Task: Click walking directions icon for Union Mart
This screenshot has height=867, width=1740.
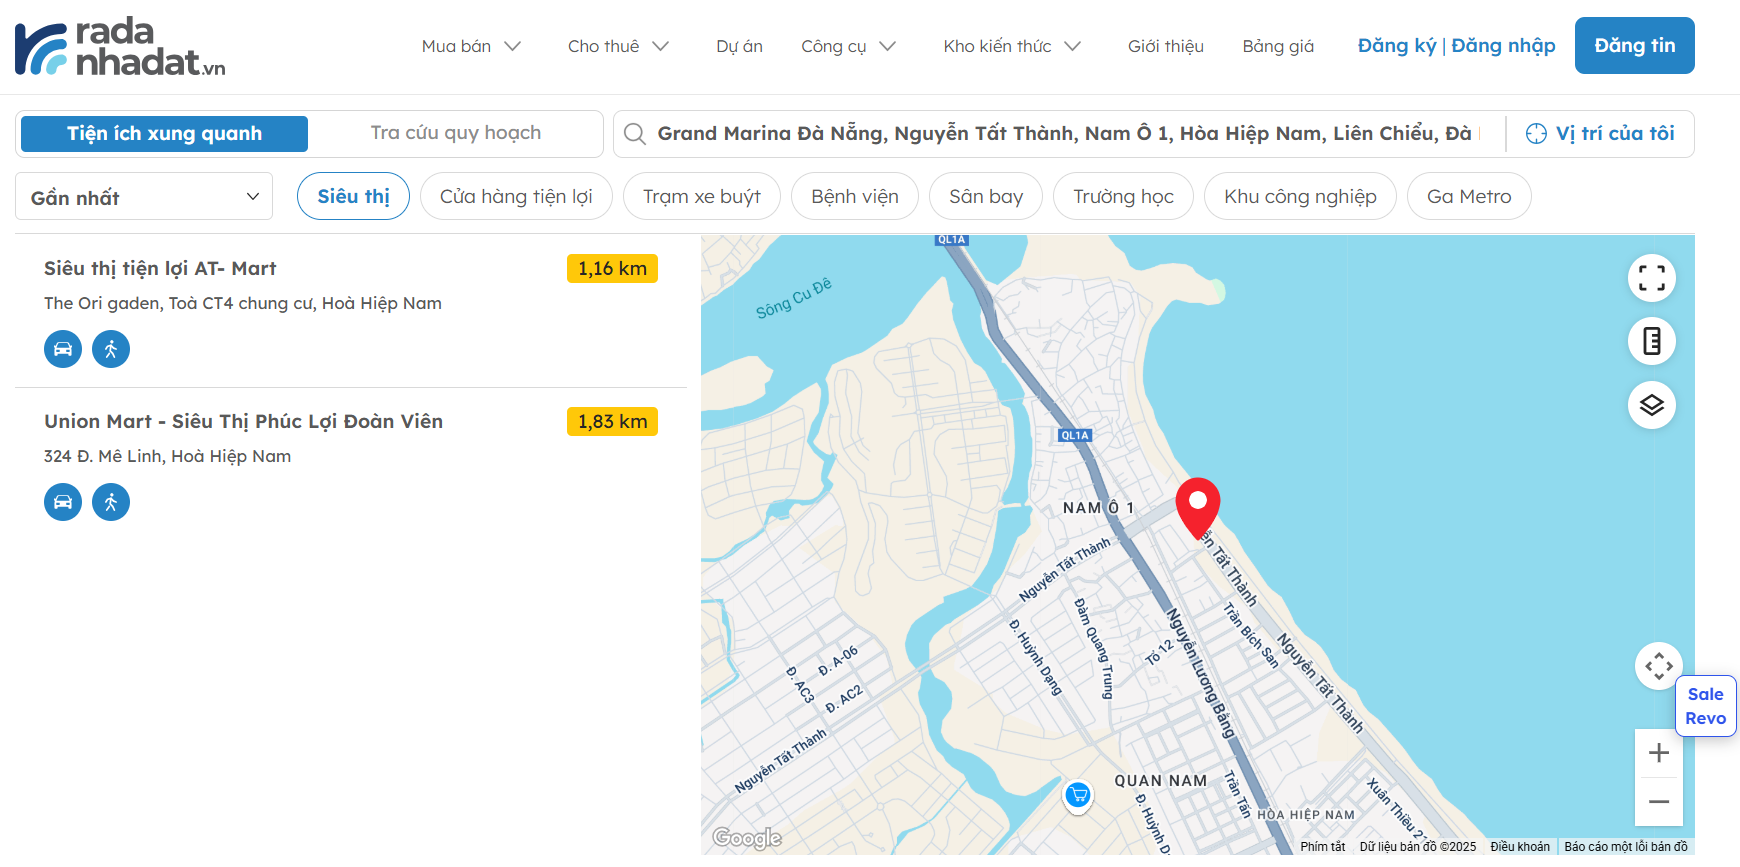Action: coord(111,502)
